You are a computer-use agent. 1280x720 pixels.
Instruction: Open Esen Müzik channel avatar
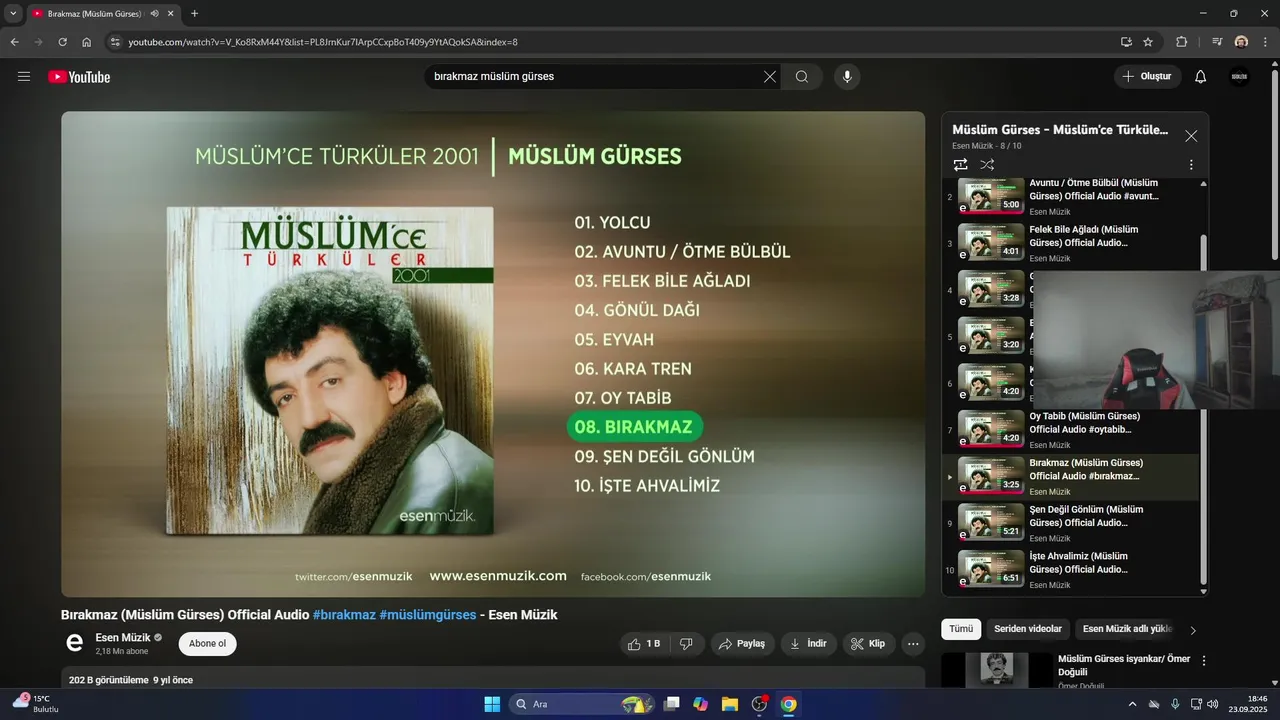tap(74, 644)
